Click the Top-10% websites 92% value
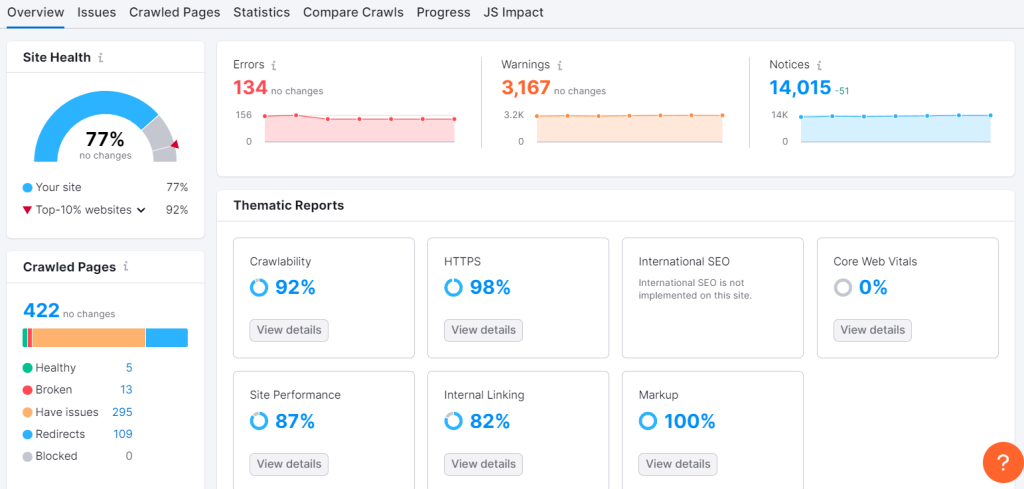The width and height of the screenshot is (1024, 489). (x=177, y=210)
